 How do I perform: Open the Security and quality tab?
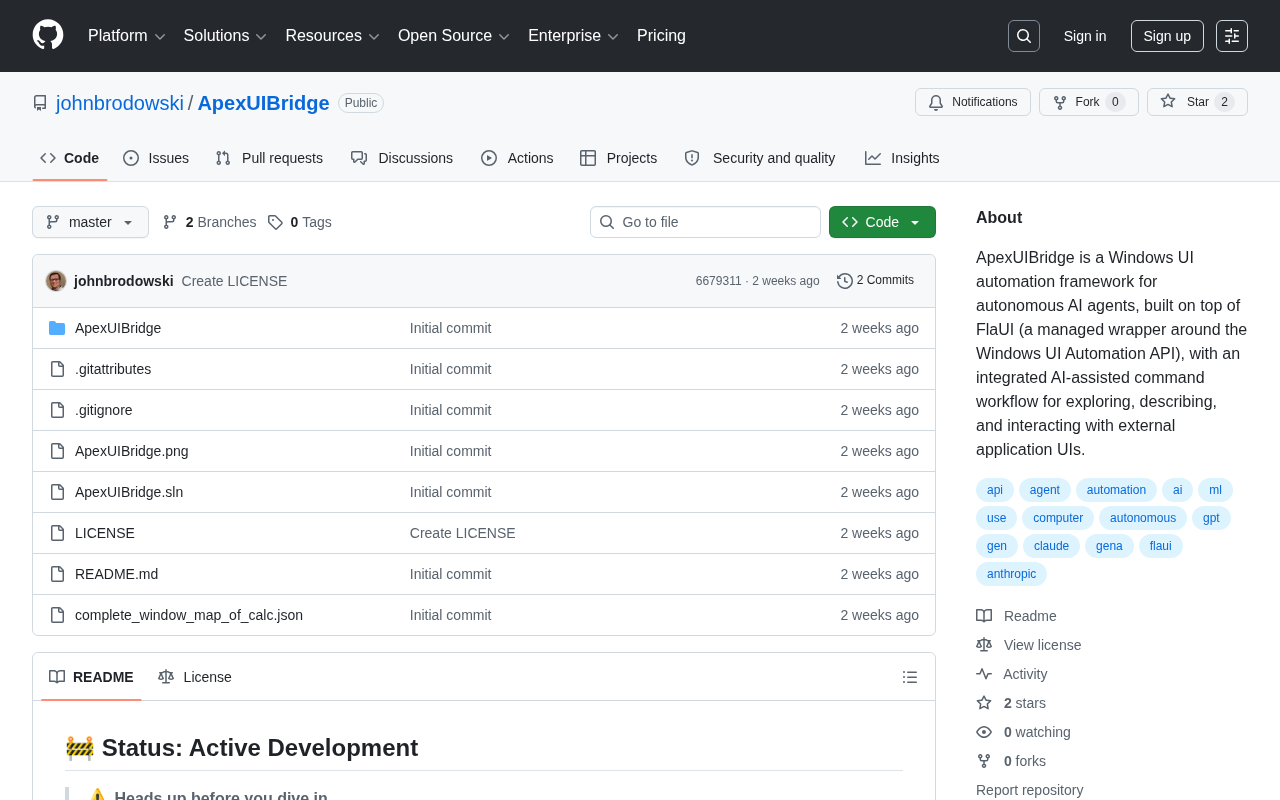click(x=760, y=158)
